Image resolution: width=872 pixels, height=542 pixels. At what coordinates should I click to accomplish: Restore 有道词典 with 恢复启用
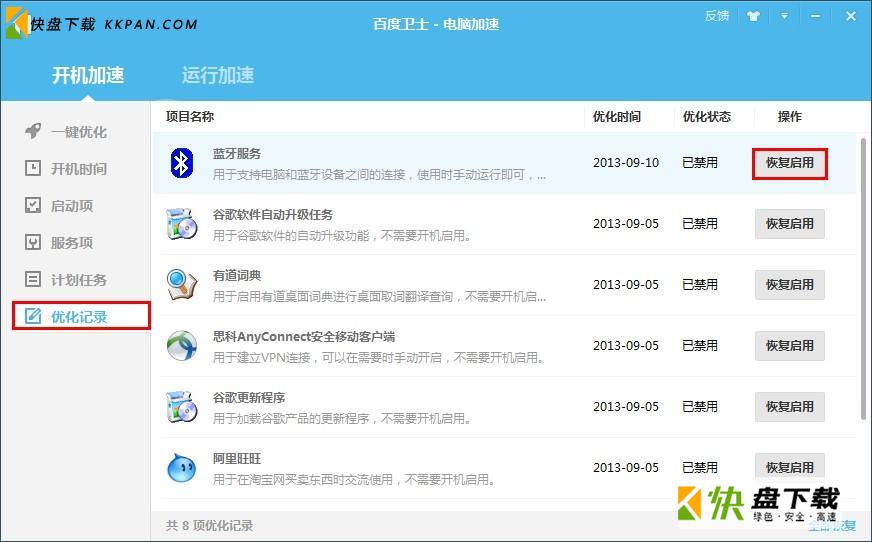coord(790,285)
